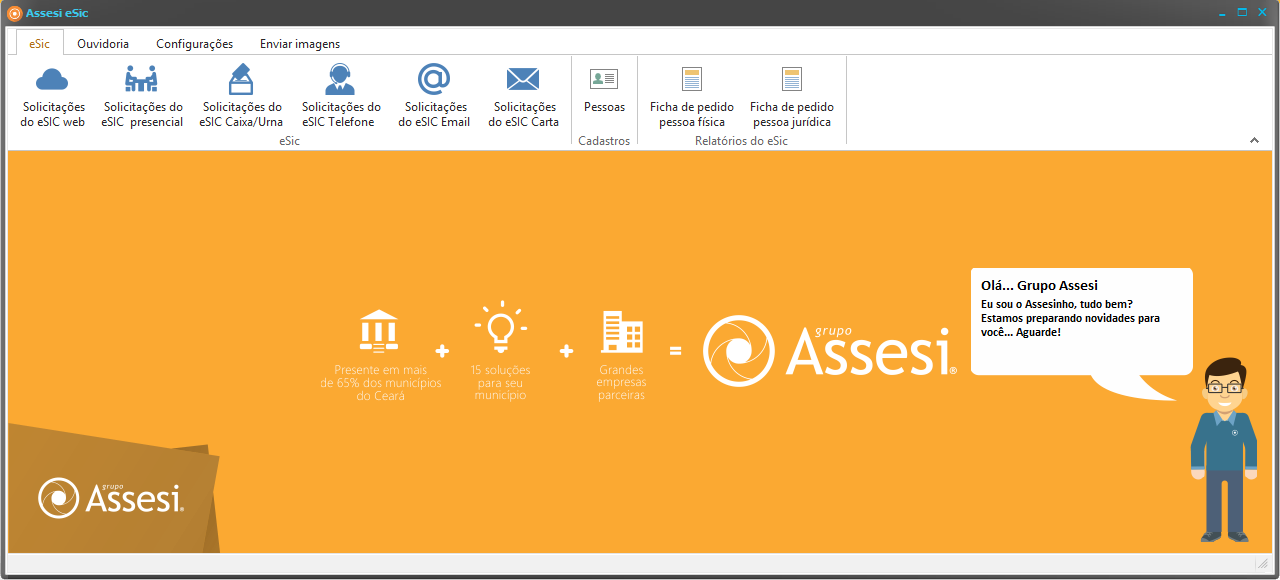1280x580 pixels.
Task: Click the municipal building icon in banner
Action: pos(379,332)
